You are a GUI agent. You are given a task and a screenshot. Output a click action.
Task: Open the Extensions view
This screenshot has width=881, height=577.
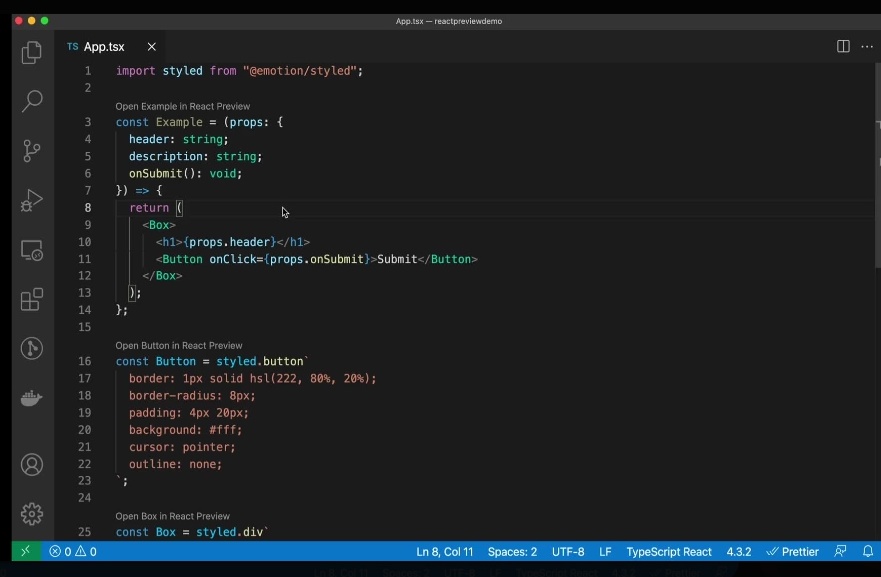pos(32,299)
